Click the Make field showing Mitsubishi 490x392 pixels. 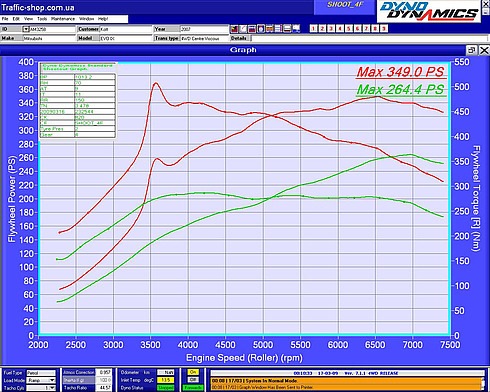49,38
